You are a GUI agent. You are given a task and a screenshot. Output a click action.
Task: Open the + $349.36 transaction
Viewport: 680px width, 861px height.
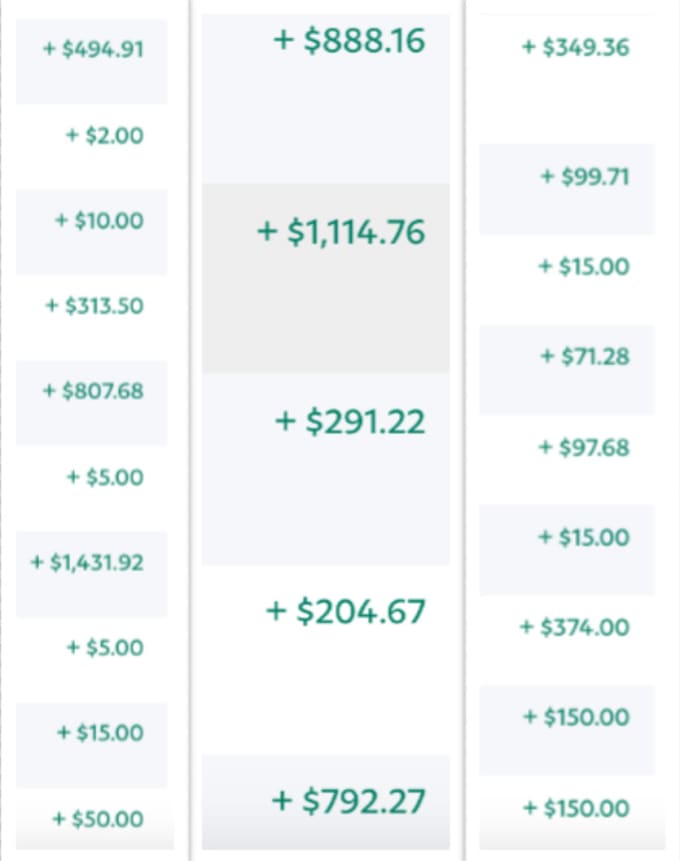pyautogui.click(x=576, y=47)
